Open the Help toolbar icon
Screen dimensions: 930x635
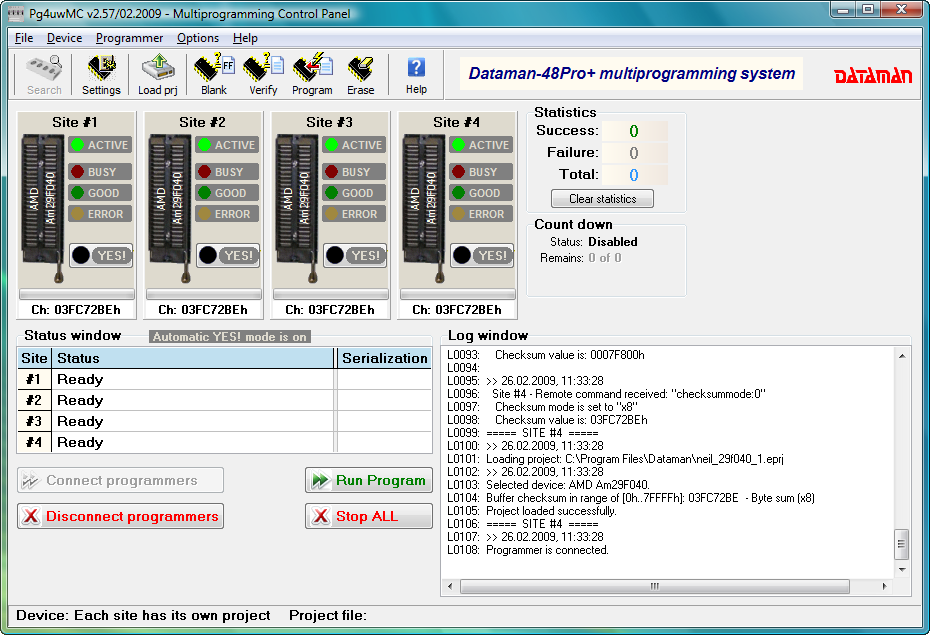click(416, 75)
